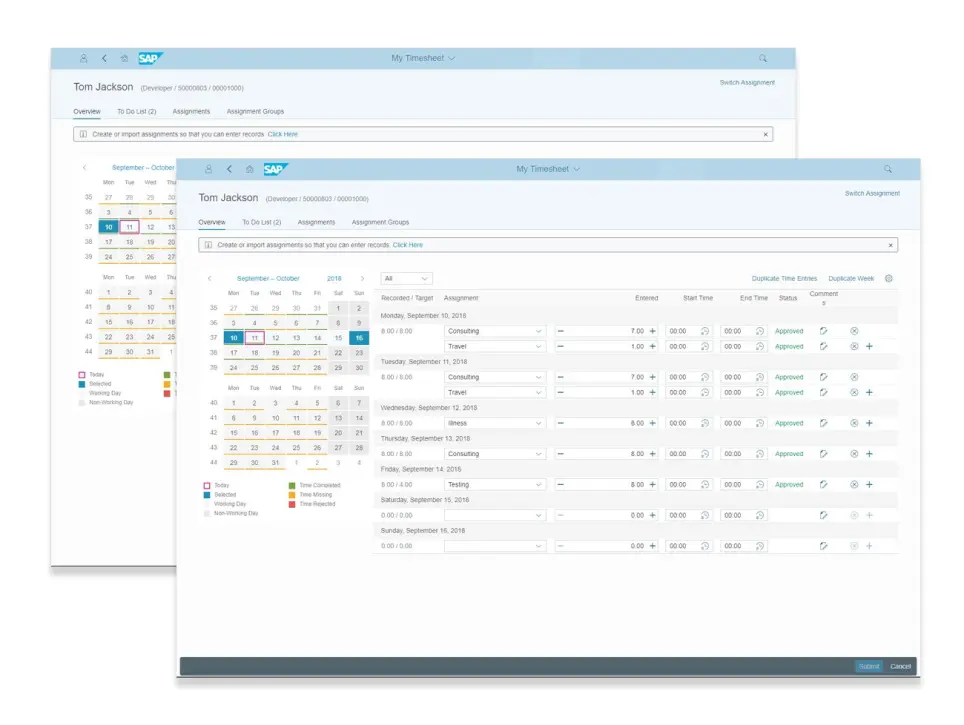Click the Duplicate Time Entries link
The width and height of the screenshot is (964, 725).
click(x=784, y=279)
